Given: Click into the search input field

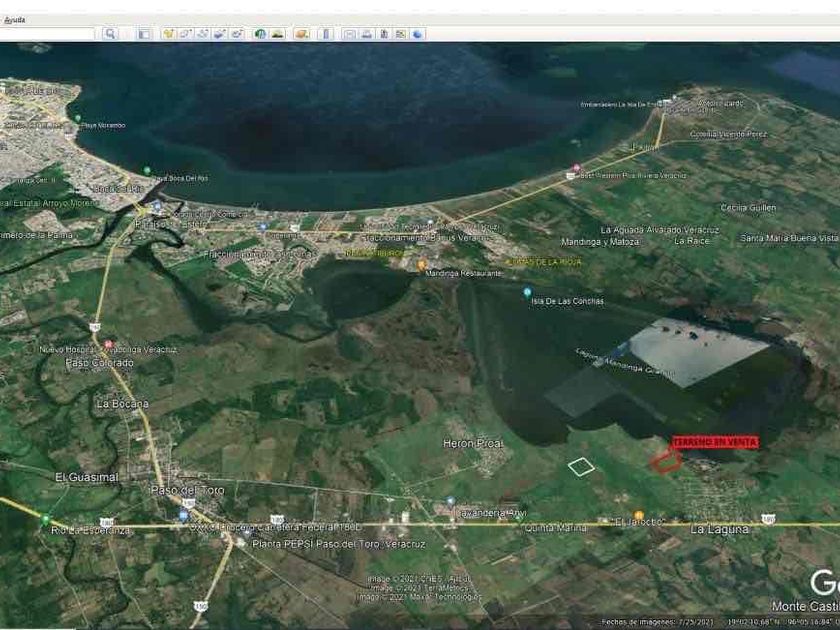Looking at the screenshot, I should [48, 34].
